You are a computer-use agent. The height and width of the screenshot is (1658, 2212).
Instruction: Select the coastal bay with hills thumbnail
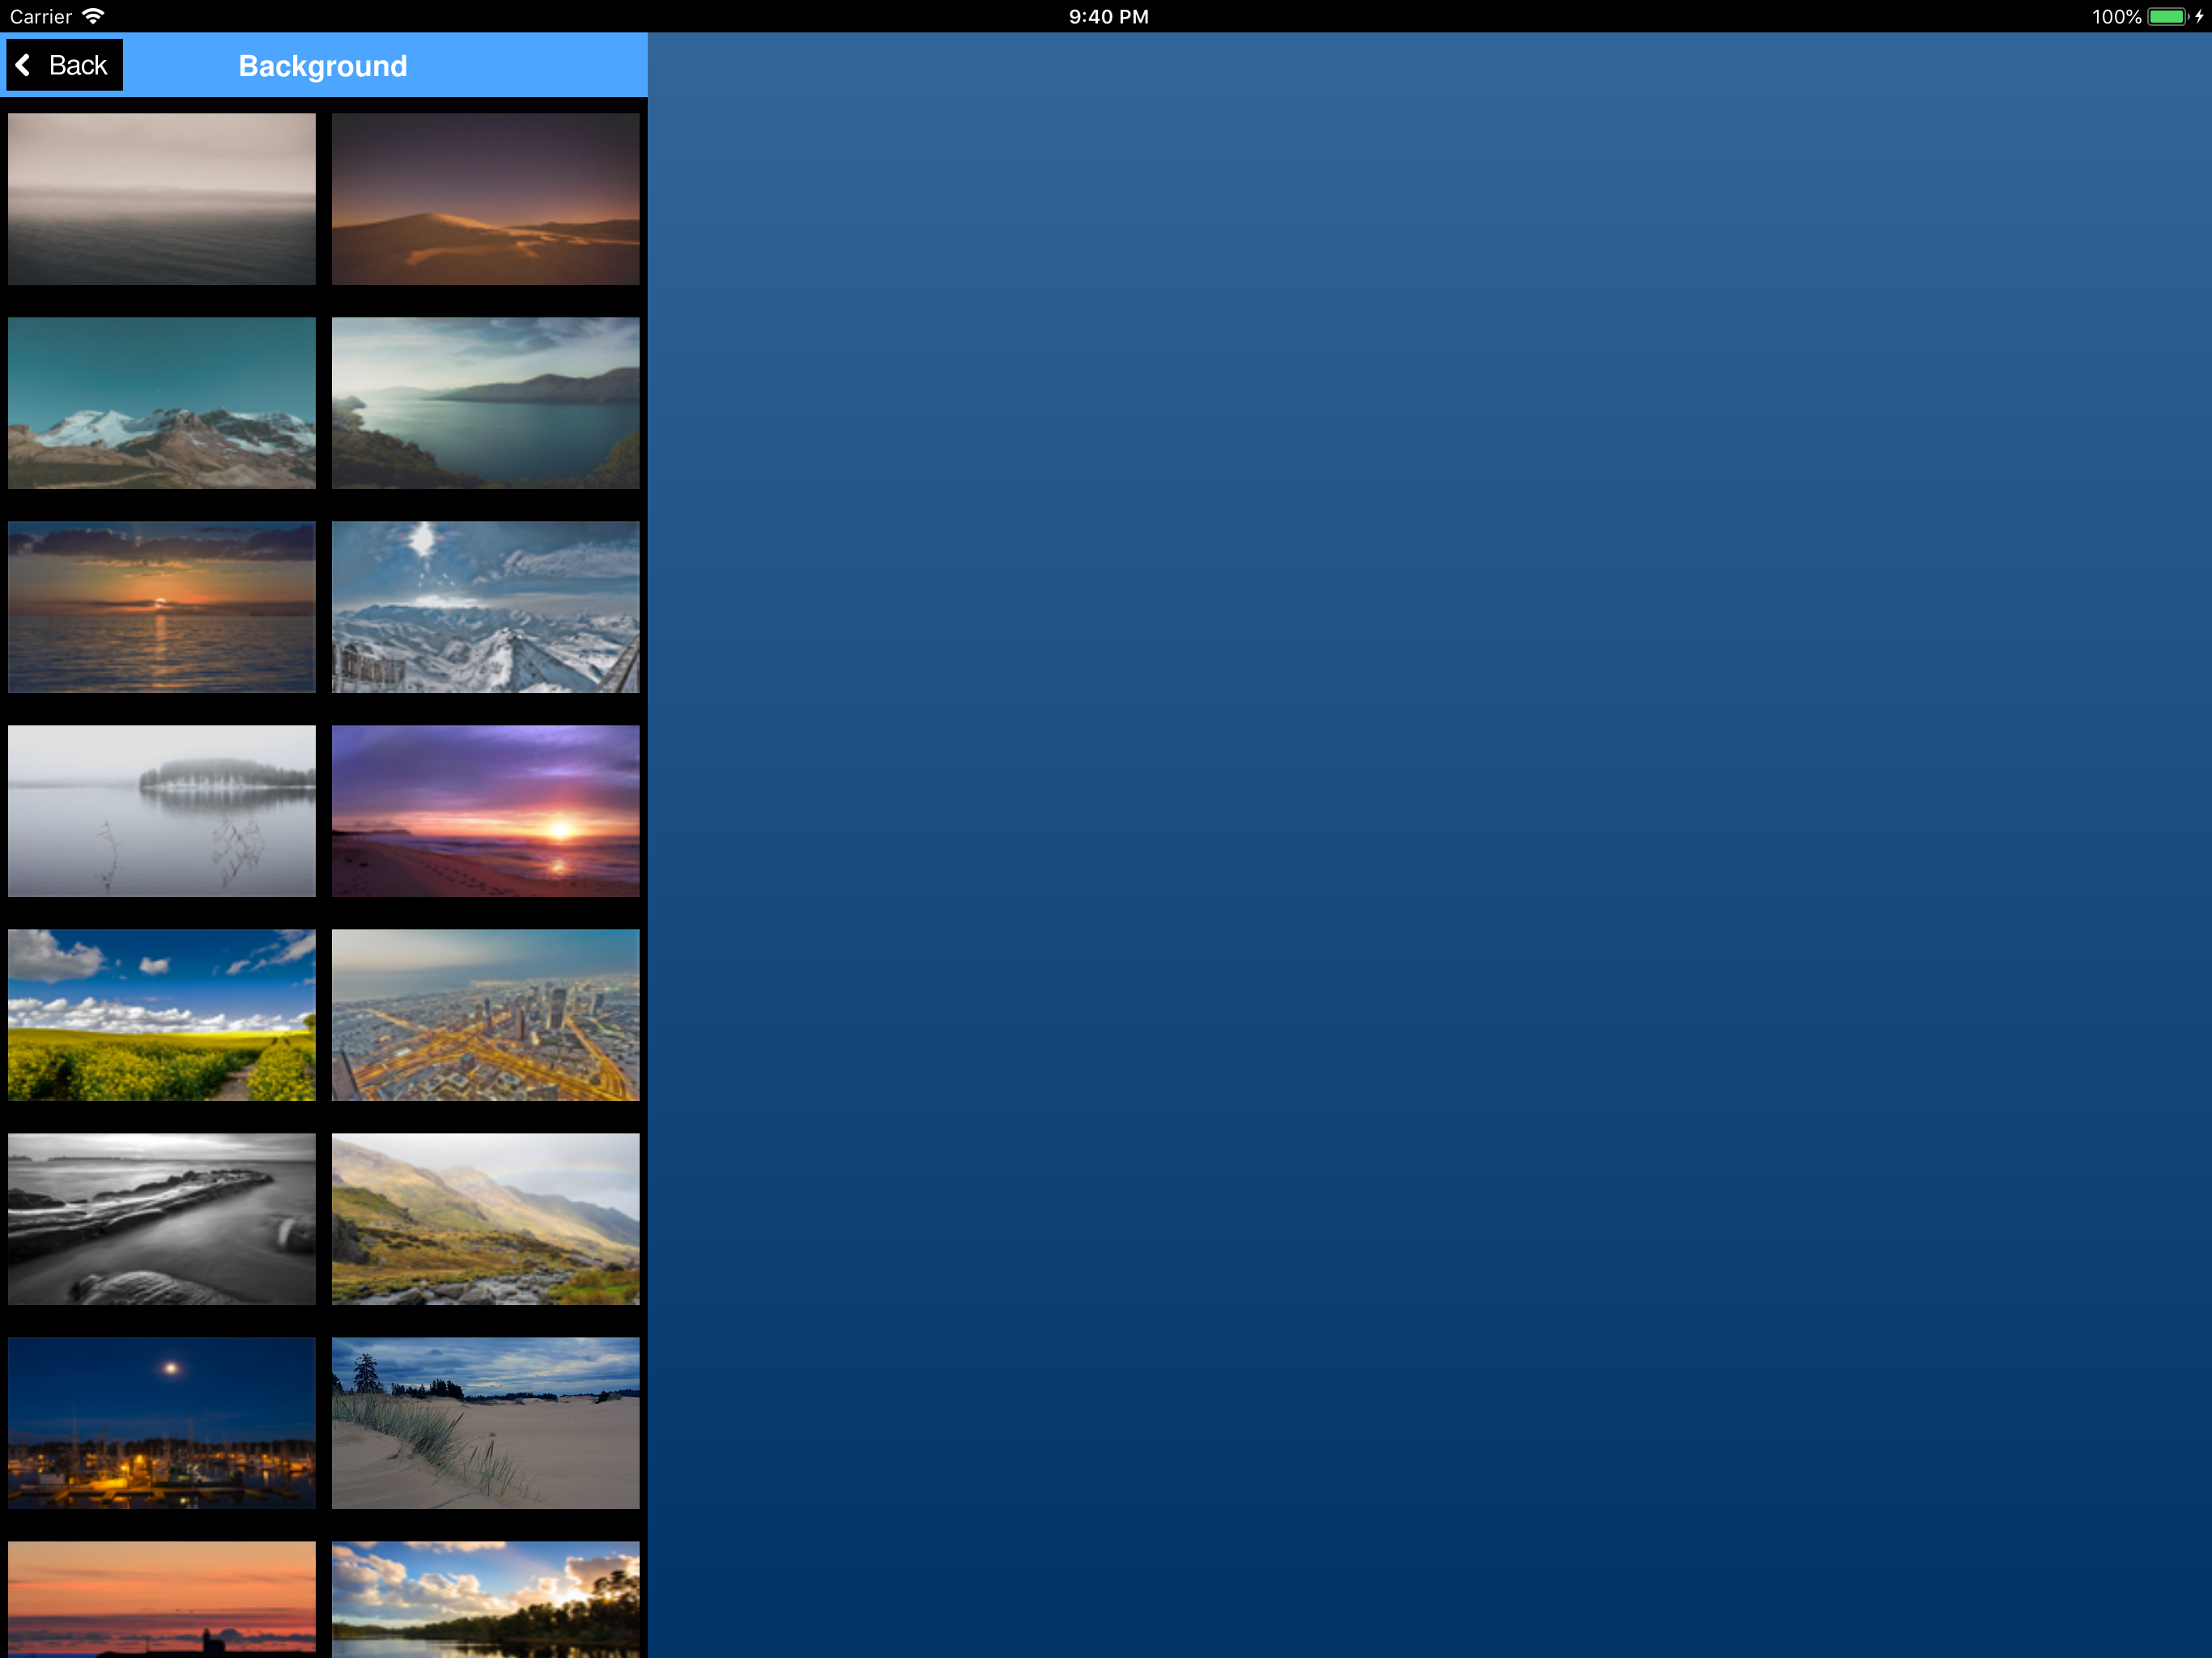click(x=485, y=403)
